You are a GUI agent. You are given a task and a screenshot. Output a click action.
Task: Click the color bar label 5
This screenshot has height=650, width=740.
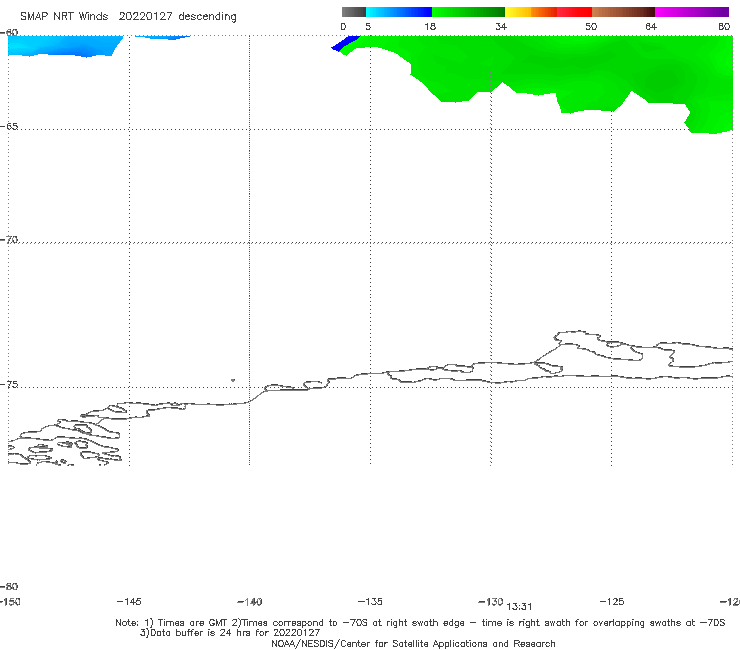[368, 26]
